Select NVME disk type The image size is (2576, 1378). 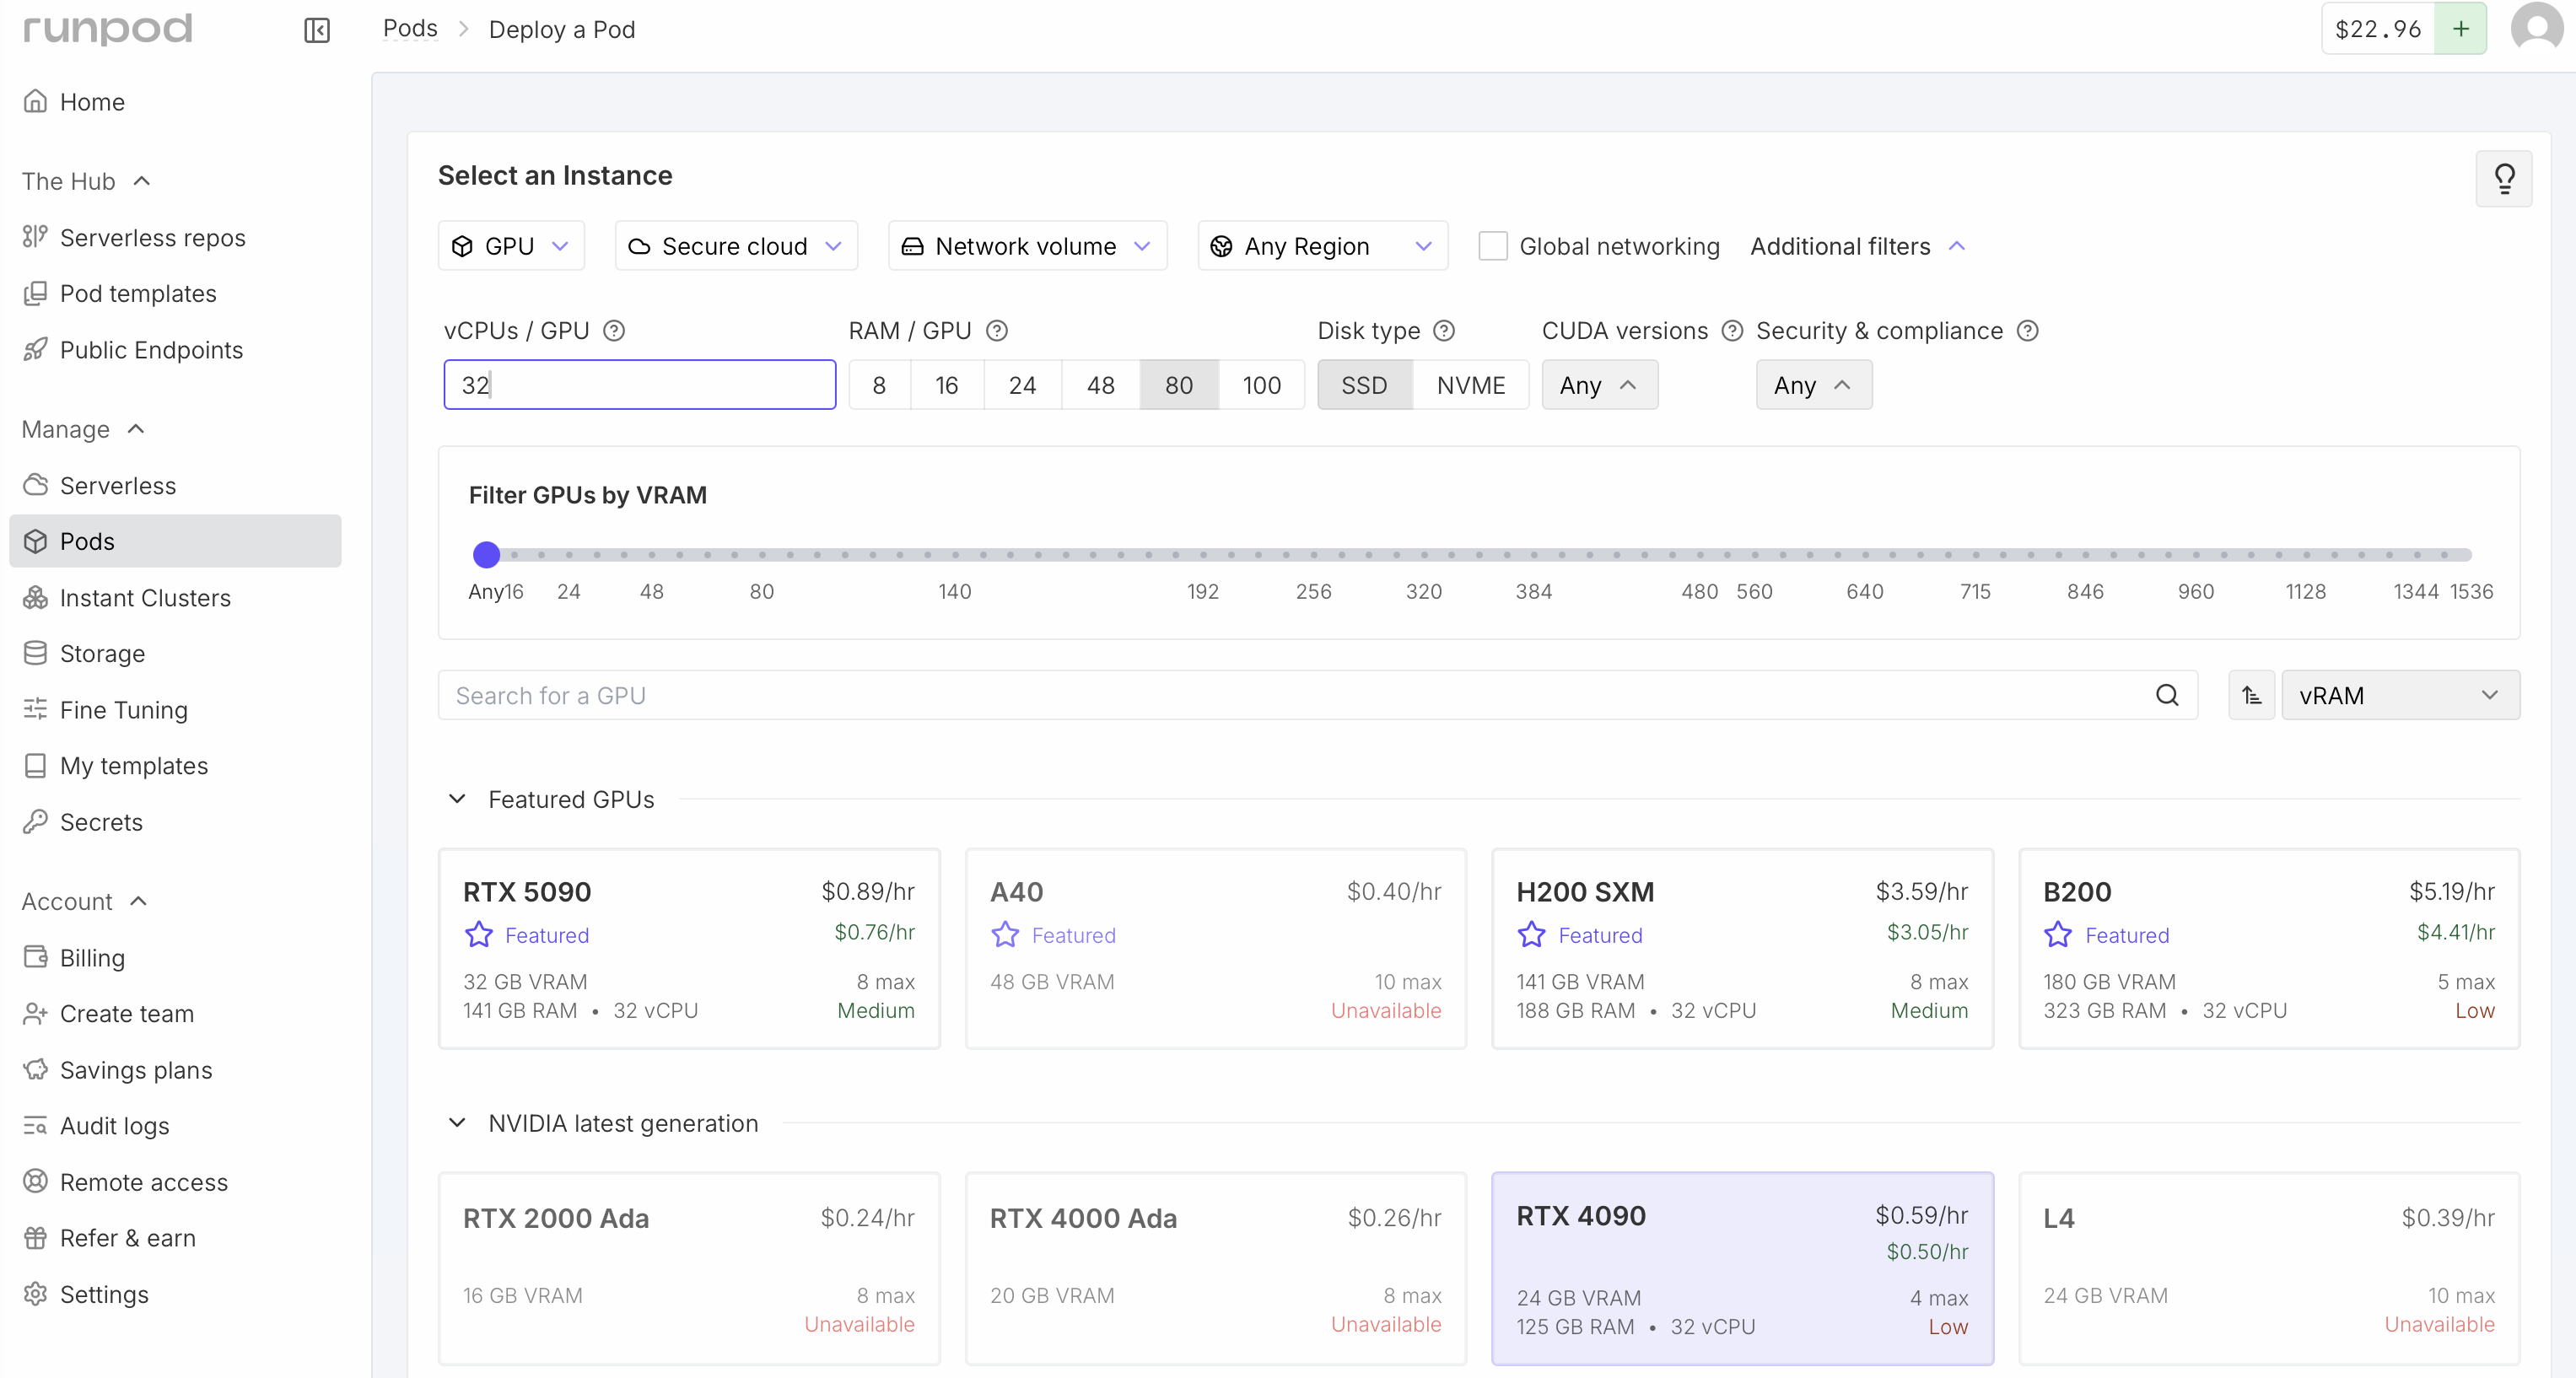pyautogui.click(x=1470, y=385)
